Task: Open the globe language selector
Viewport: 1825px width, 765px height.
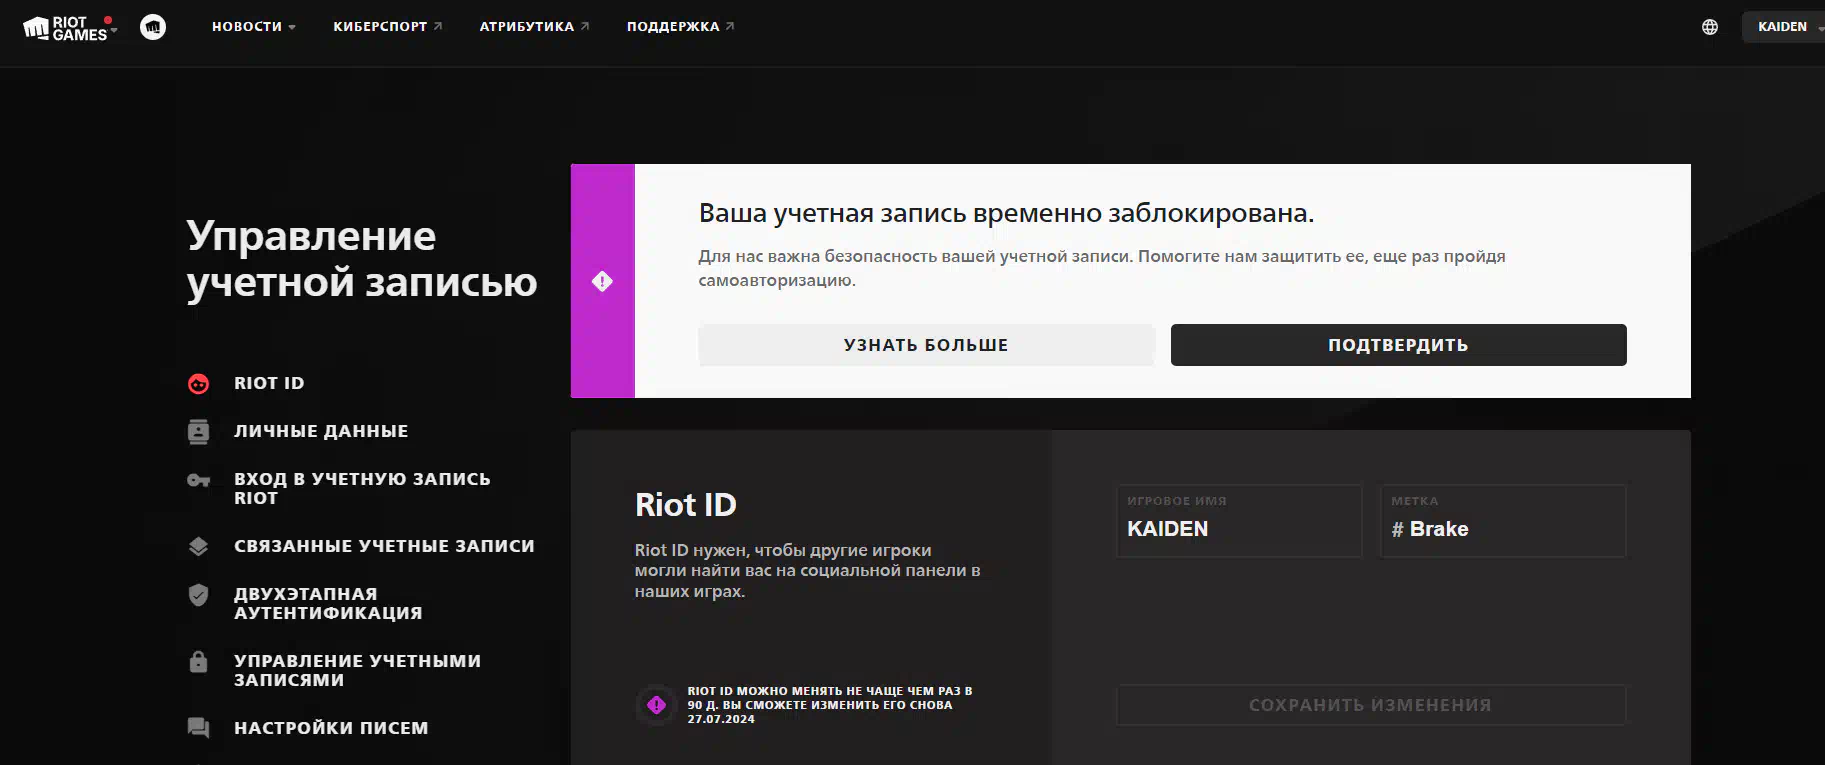Action: (x=1710, y=27)
